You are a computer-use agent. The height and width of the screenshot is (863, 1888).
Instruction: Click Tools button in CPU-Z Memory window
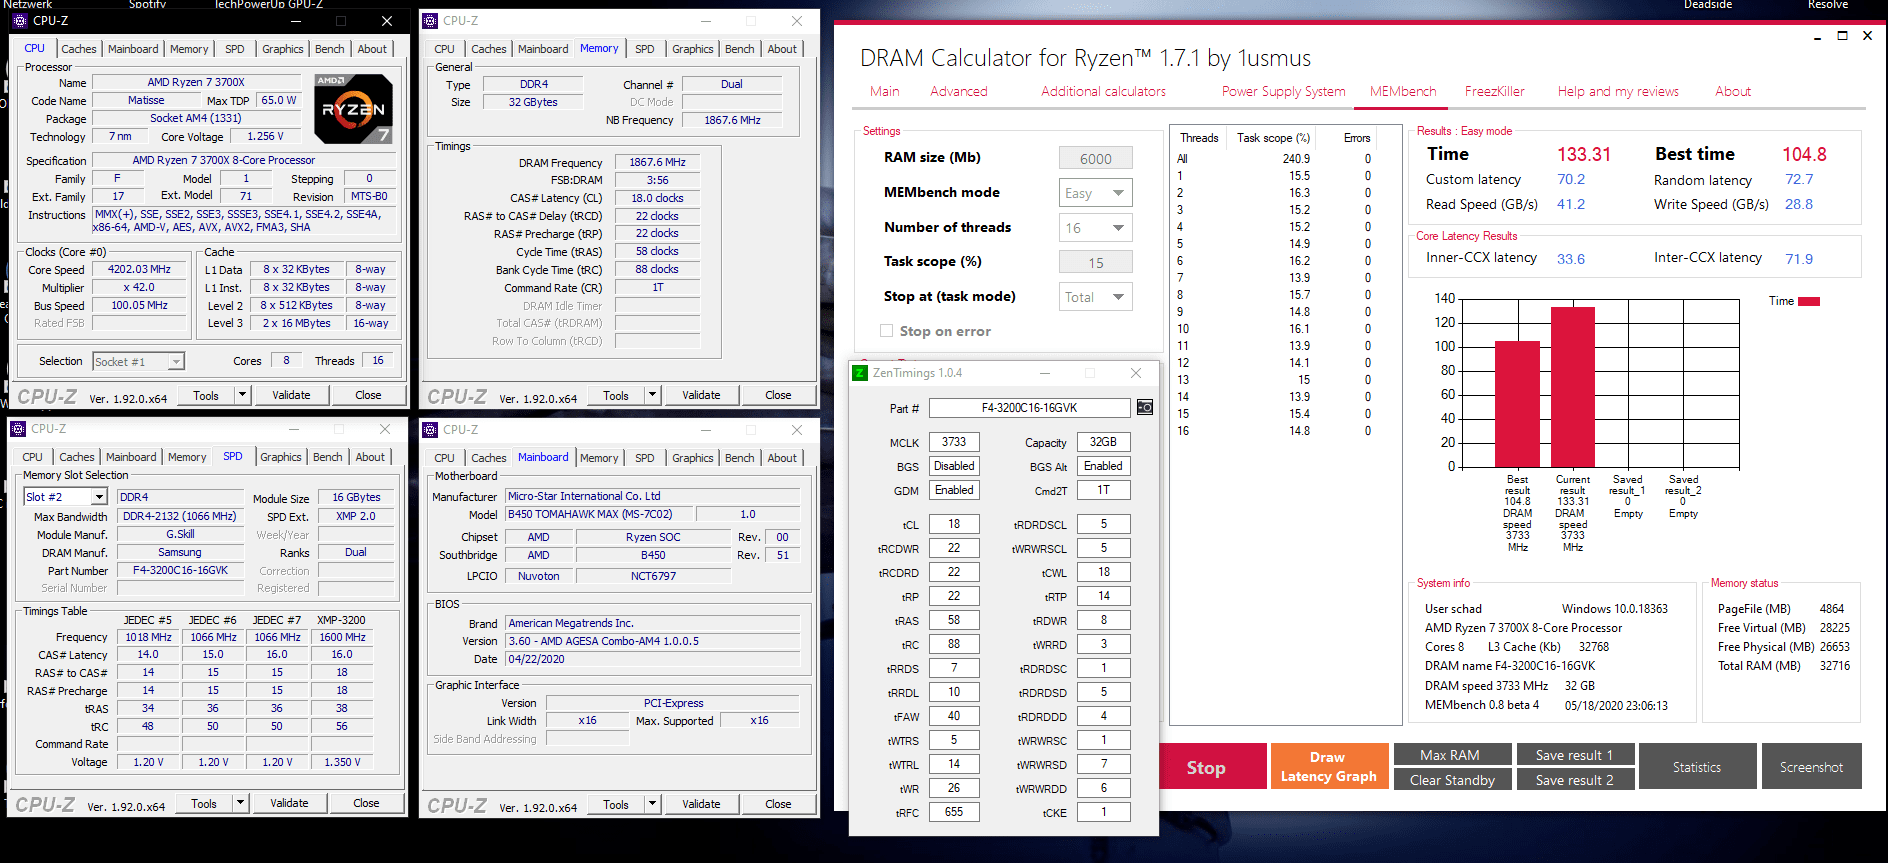click(x=616, y=395)
